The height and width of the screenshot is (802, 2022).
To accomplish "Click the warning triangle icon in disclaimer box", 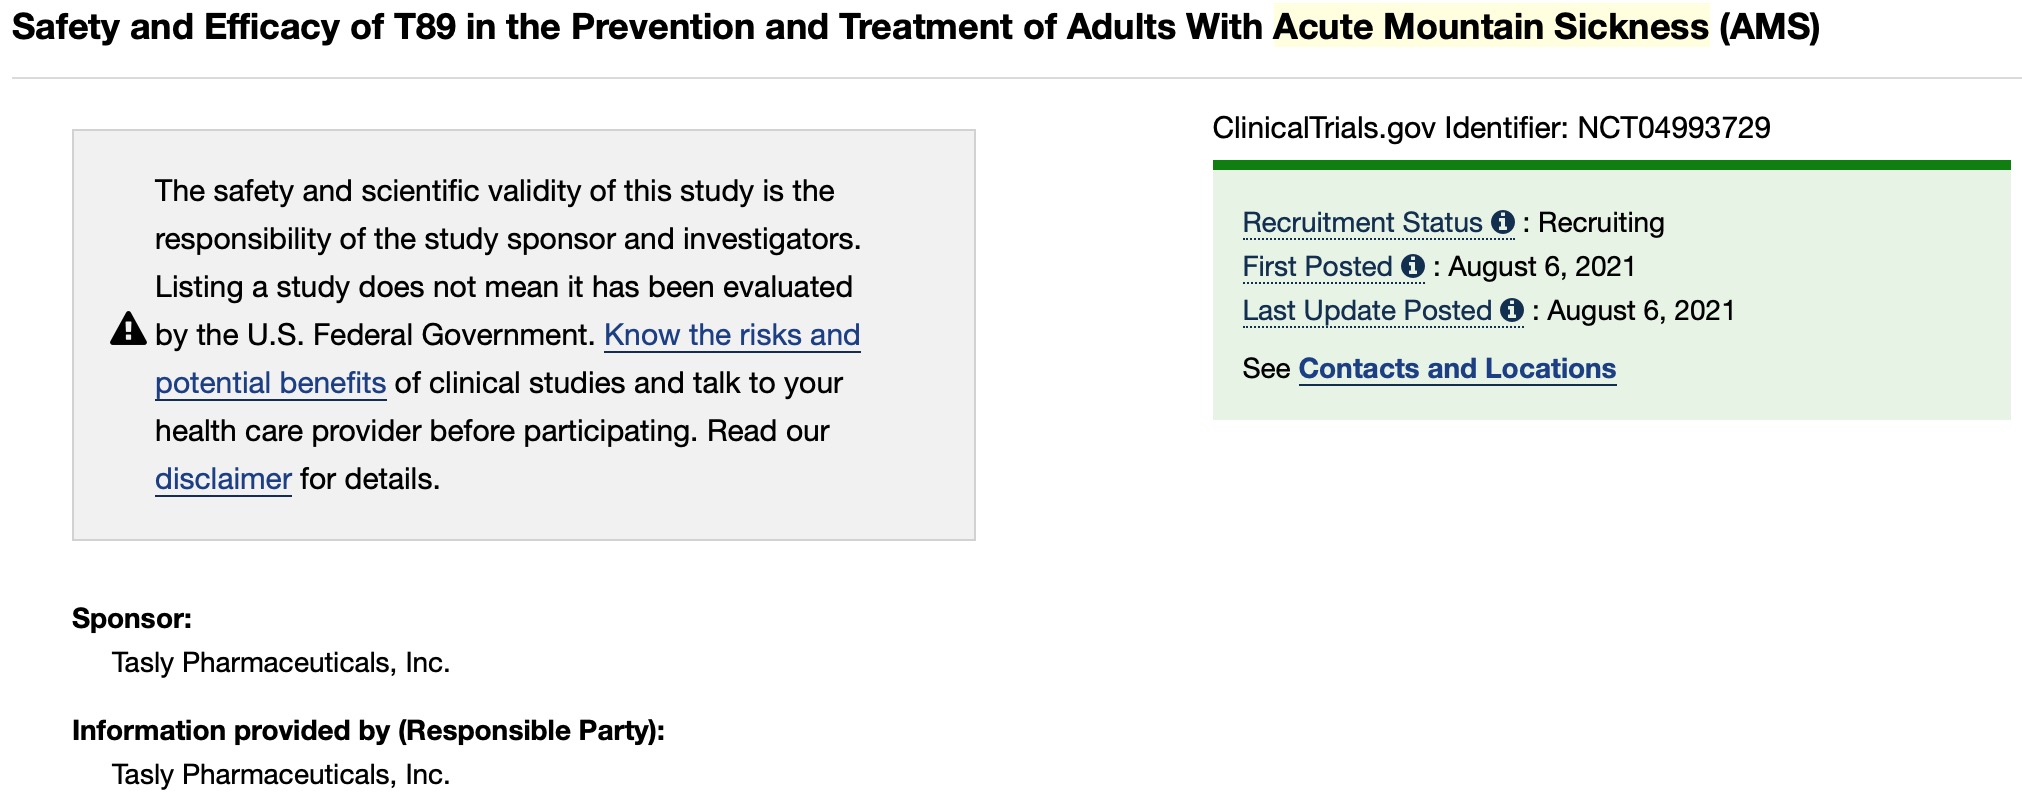I will (128, 329).
